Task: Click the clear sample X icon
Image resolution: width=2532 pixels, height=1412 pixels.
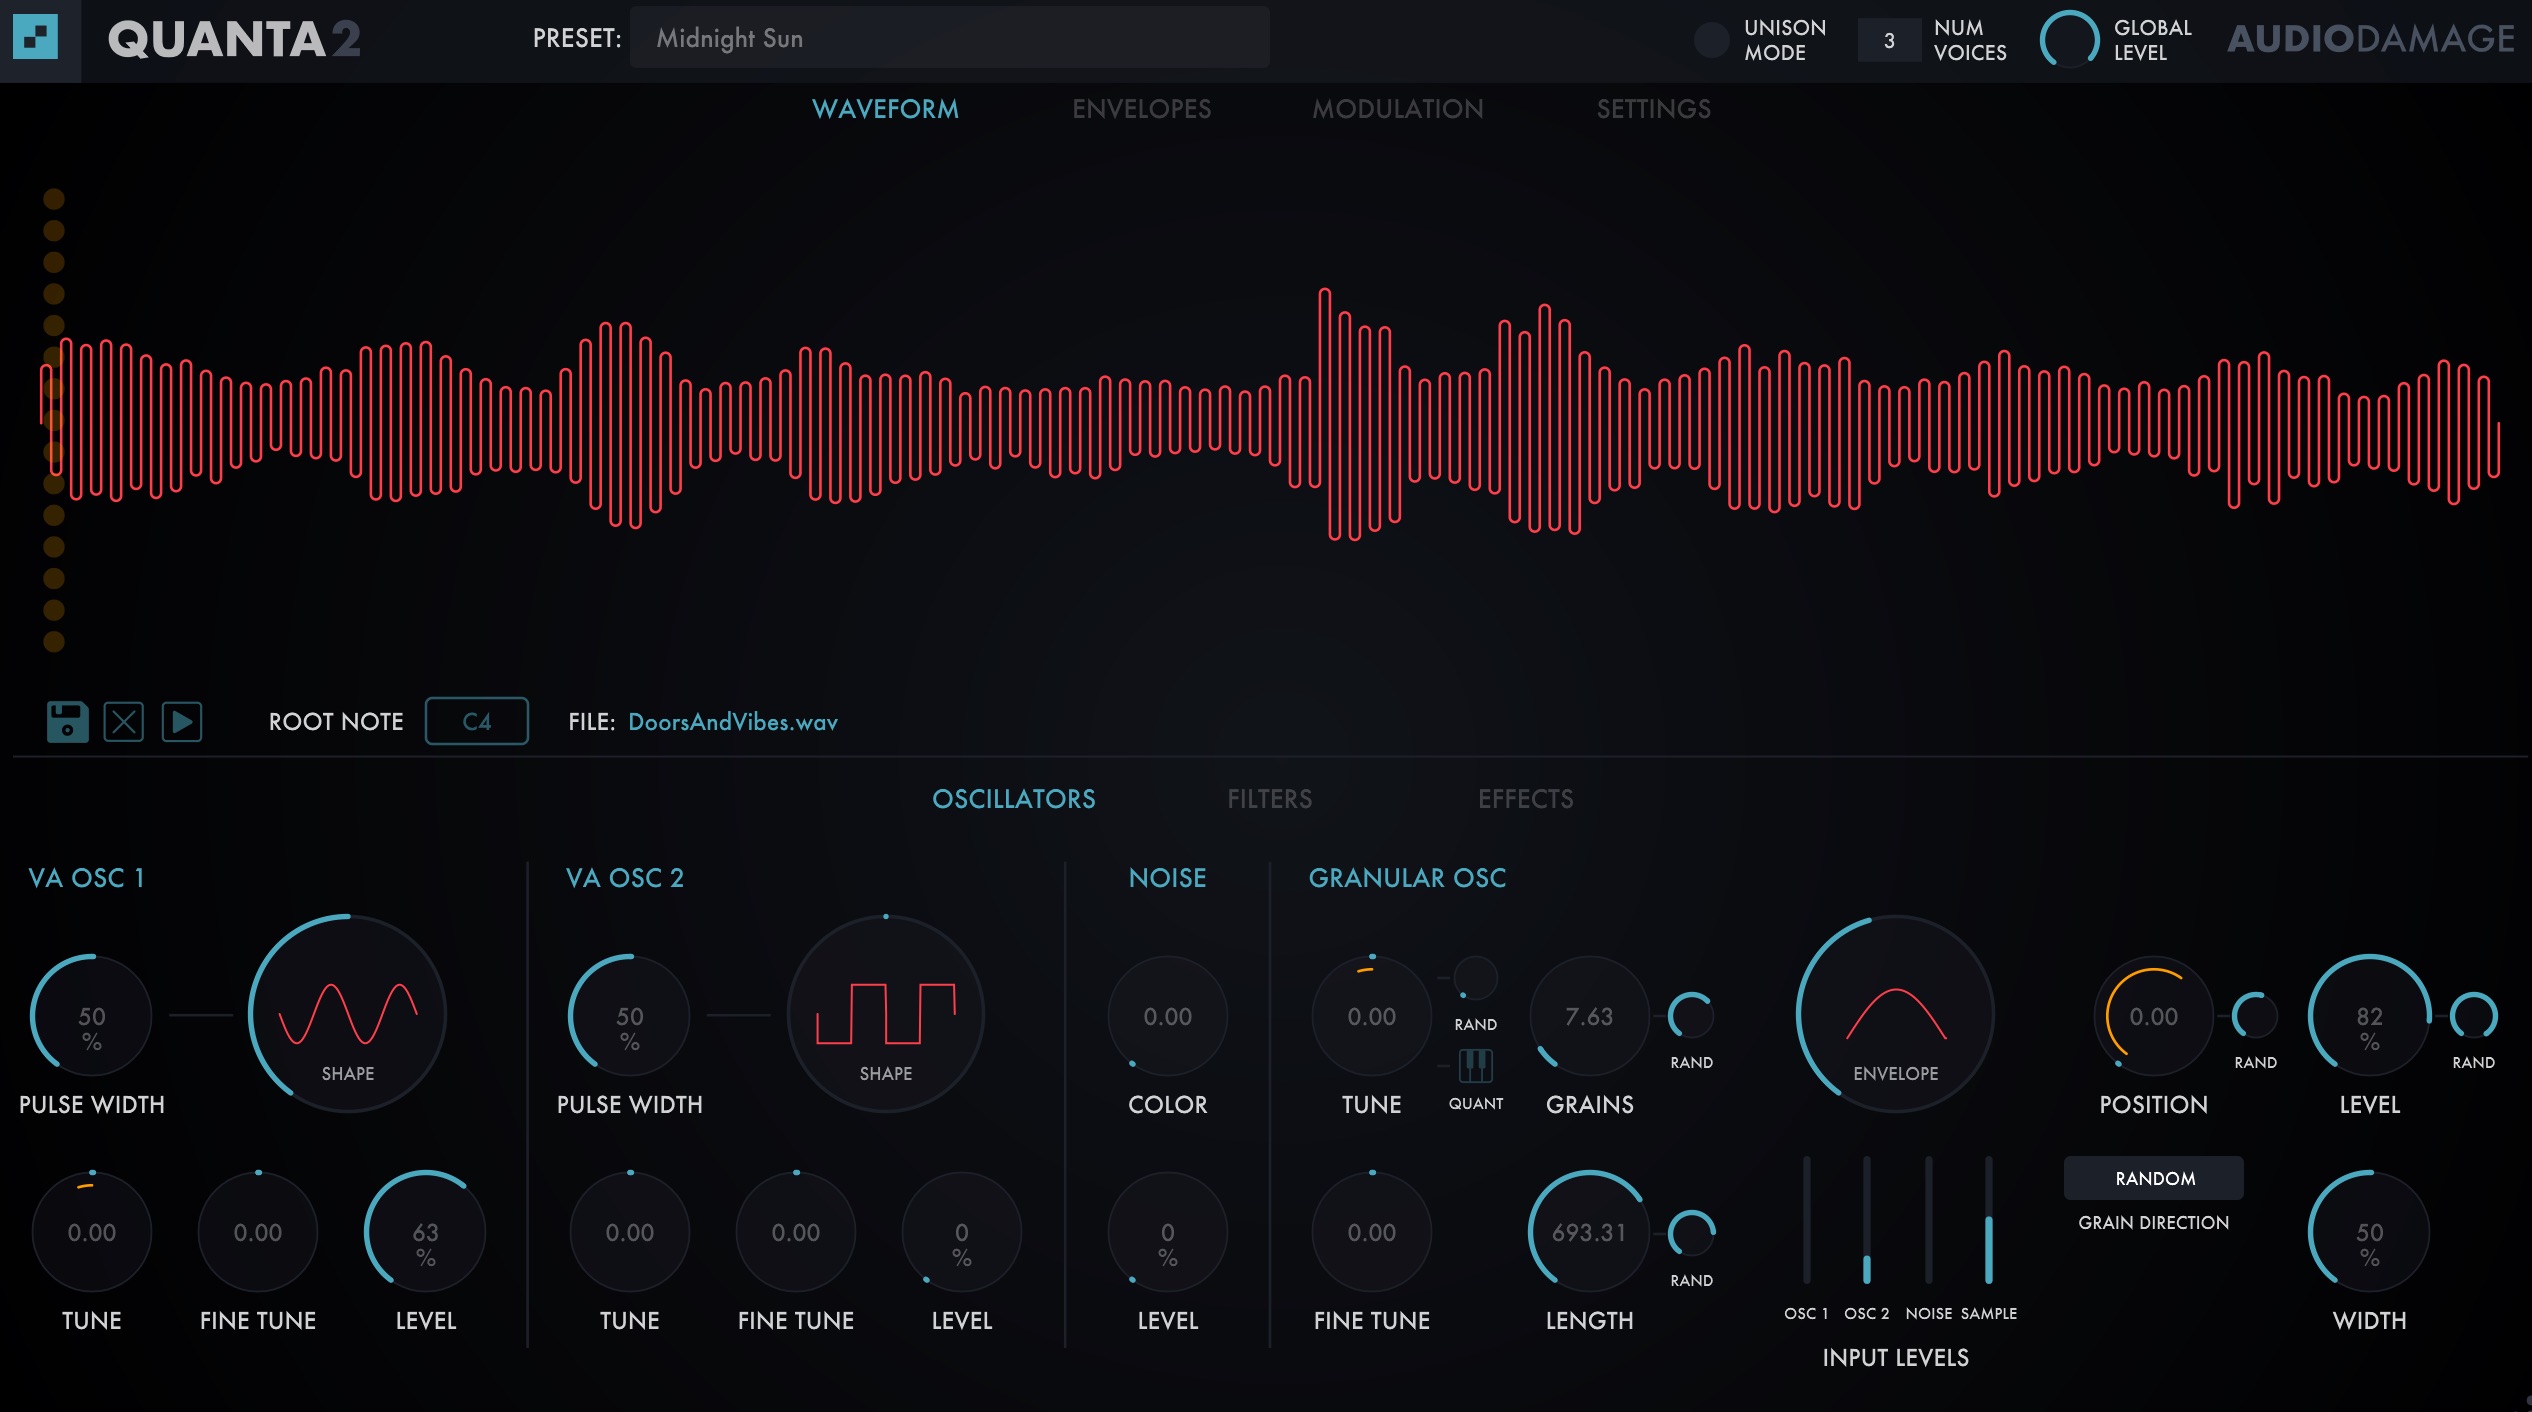Action: 124,721
